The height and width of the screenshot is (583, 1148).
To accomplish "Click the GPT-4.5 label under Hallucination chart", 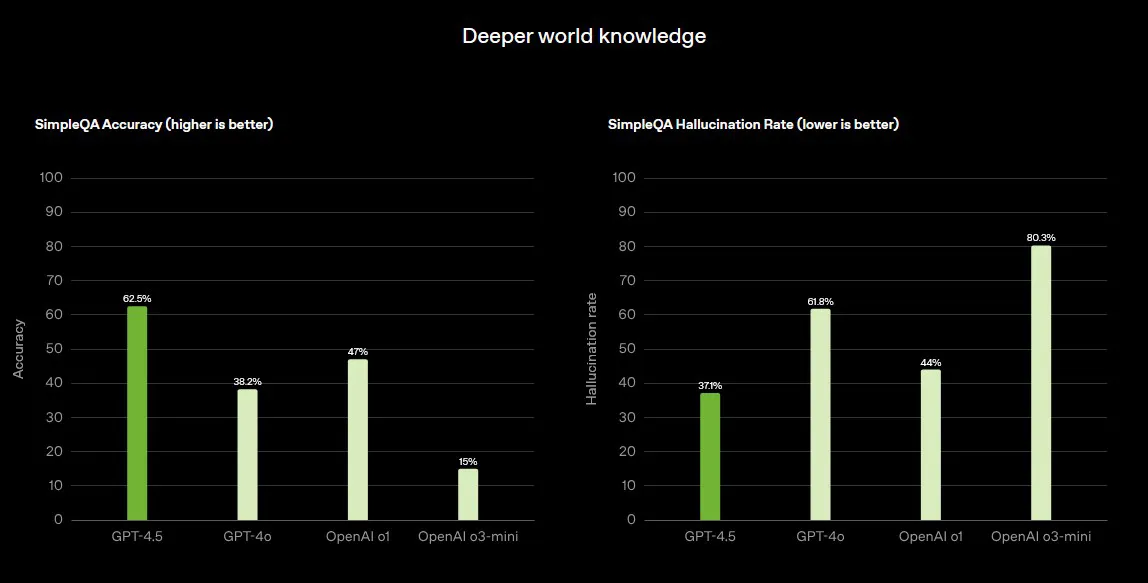I will pos(710,537).
